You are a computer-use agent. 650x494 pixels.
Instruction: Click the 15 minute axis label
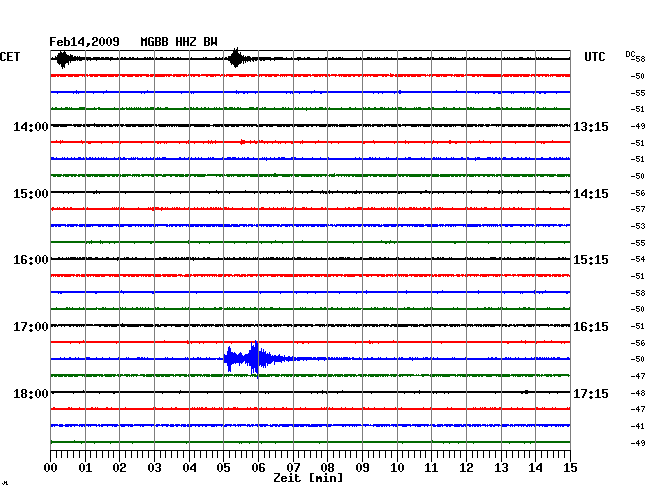point(570,467)
